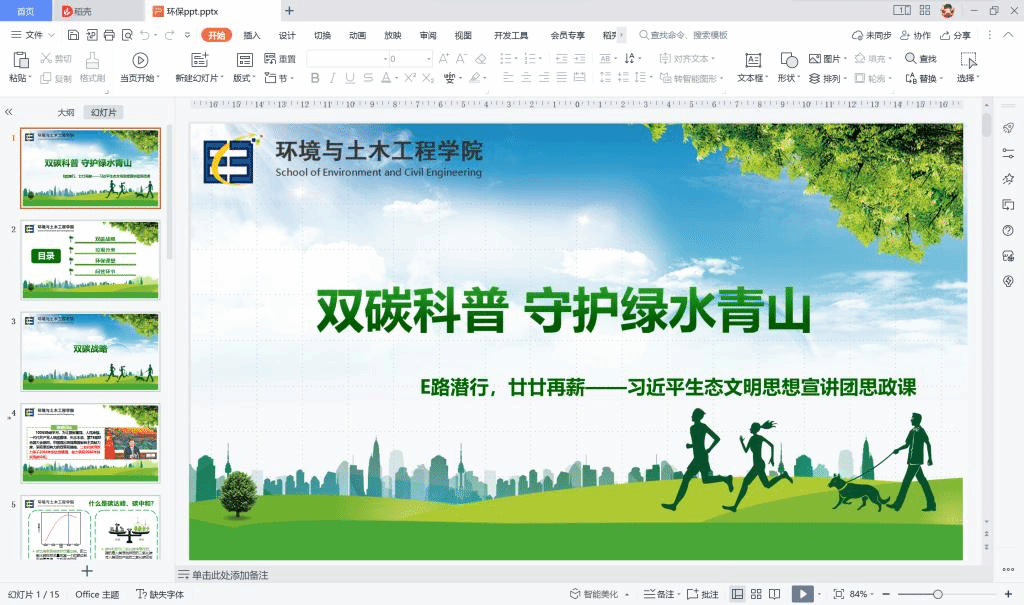Click the 协作 (Collaborate) button

915,35
